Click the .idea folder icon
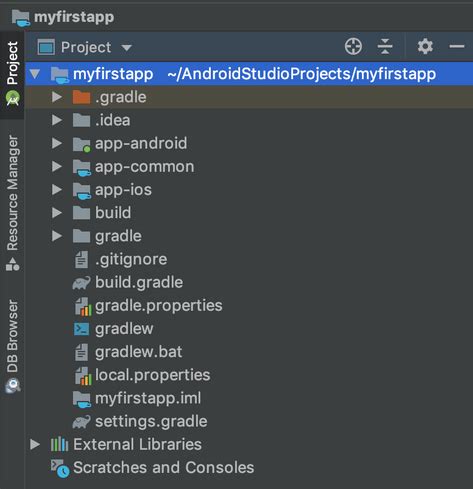The height and width of the screenshot is (489, 473). point(81,120)
